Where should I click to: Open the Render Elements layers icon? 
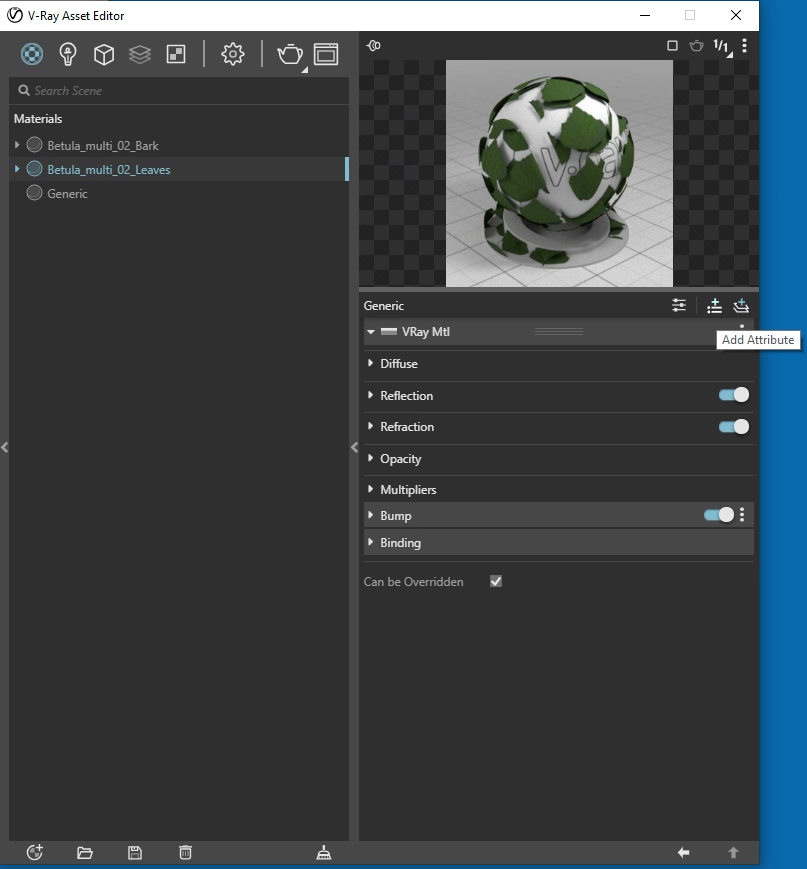coord(140,54)
